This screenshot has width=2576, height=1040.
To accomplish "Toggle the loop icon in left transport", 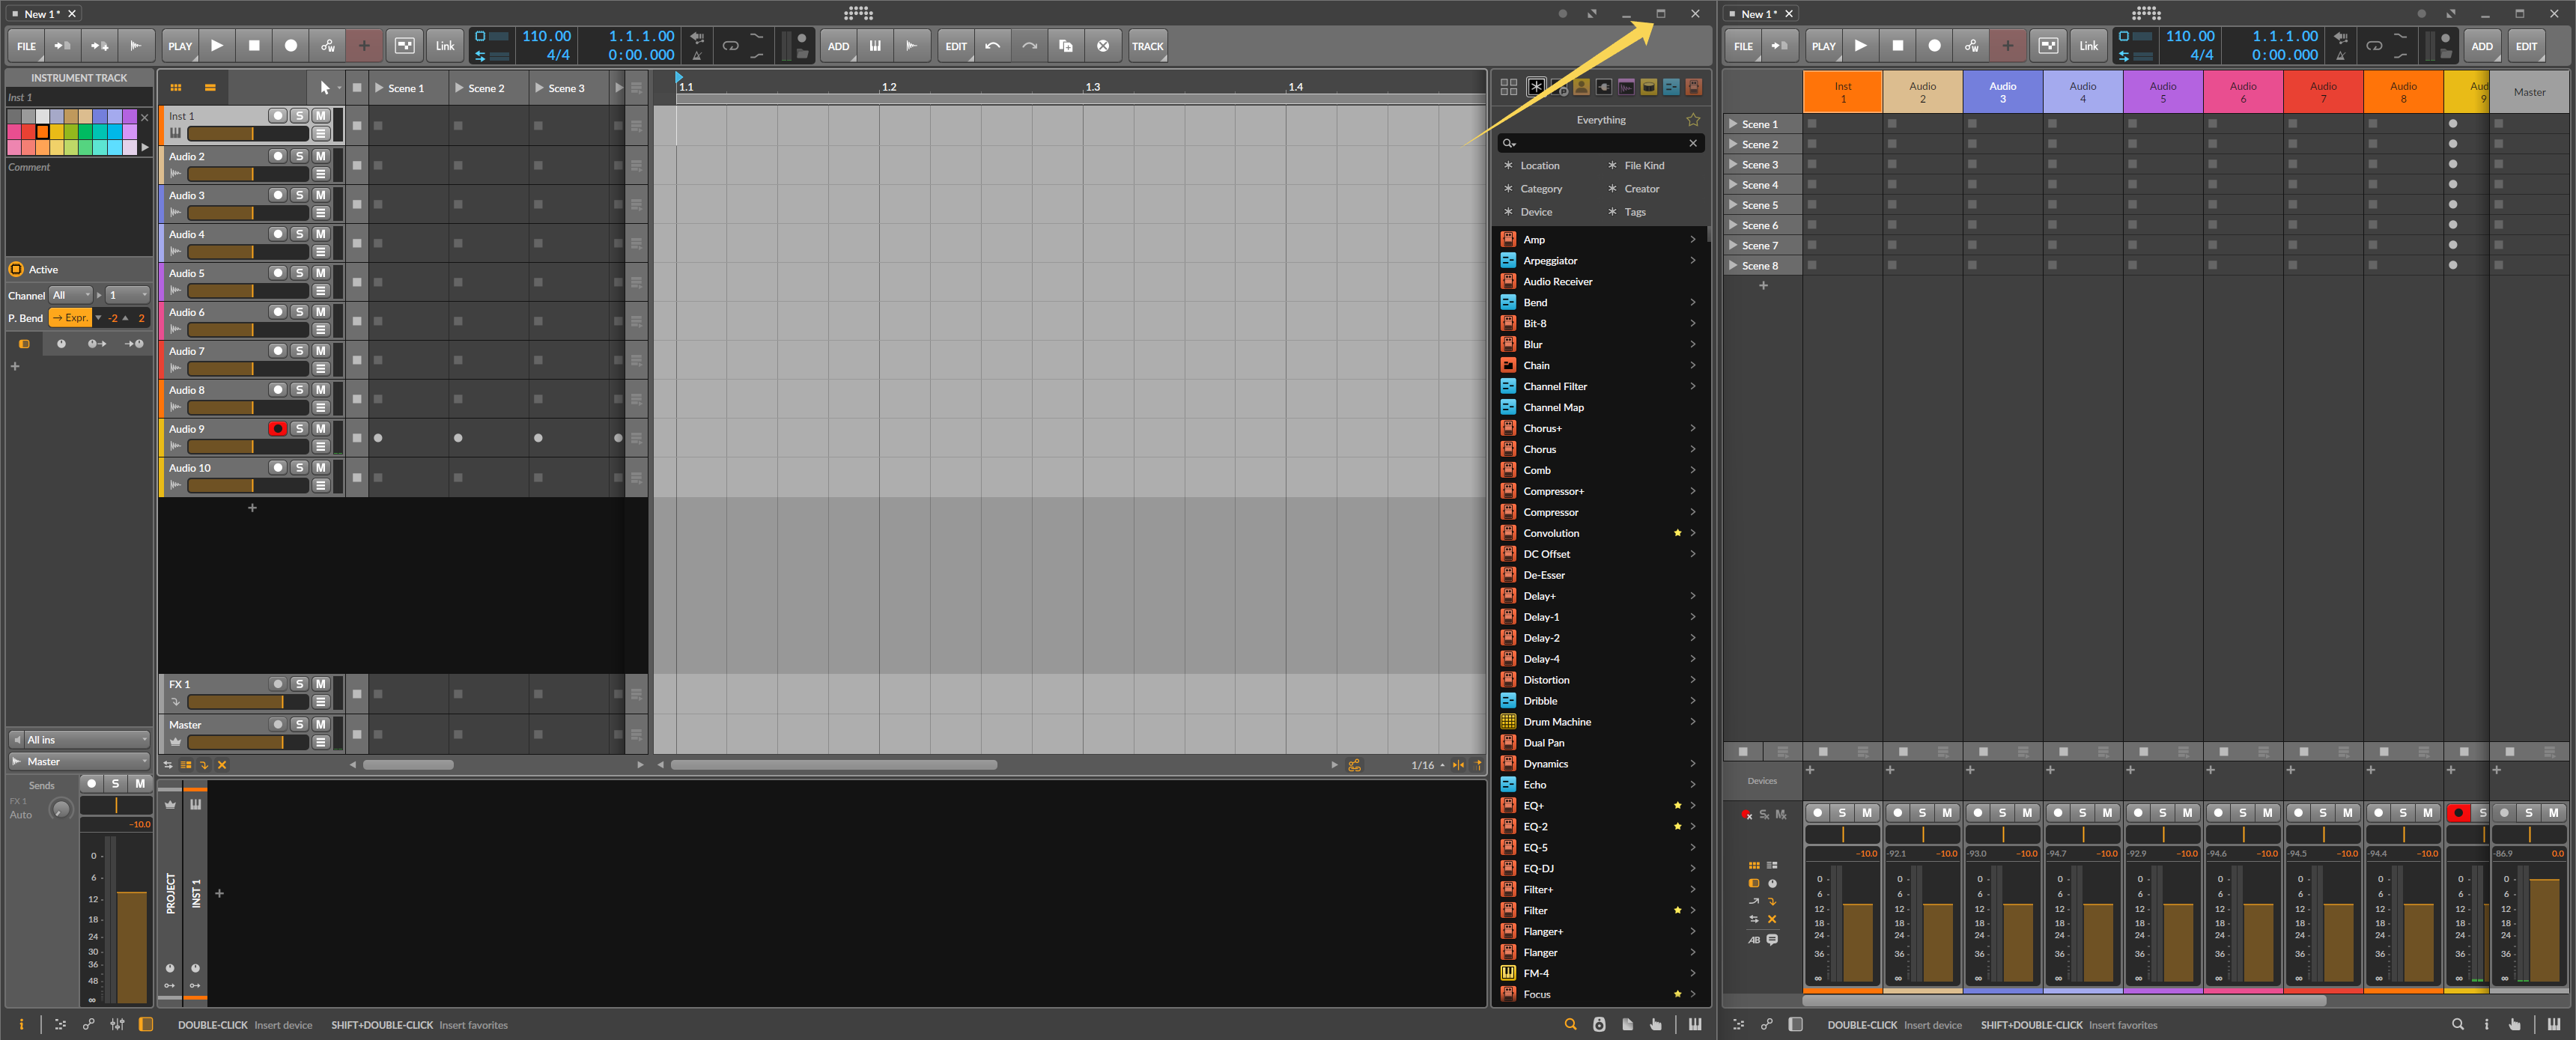I will [731, 46].
